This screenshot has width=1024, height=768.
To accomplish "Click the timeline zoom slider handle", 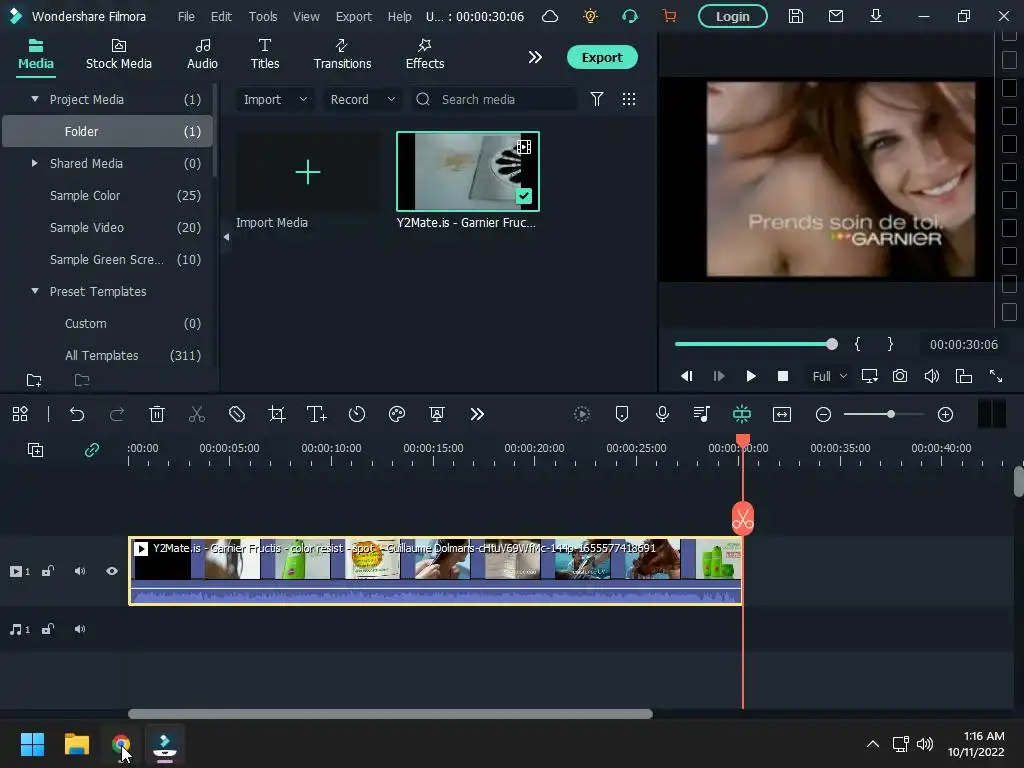I will coord(890,414).
